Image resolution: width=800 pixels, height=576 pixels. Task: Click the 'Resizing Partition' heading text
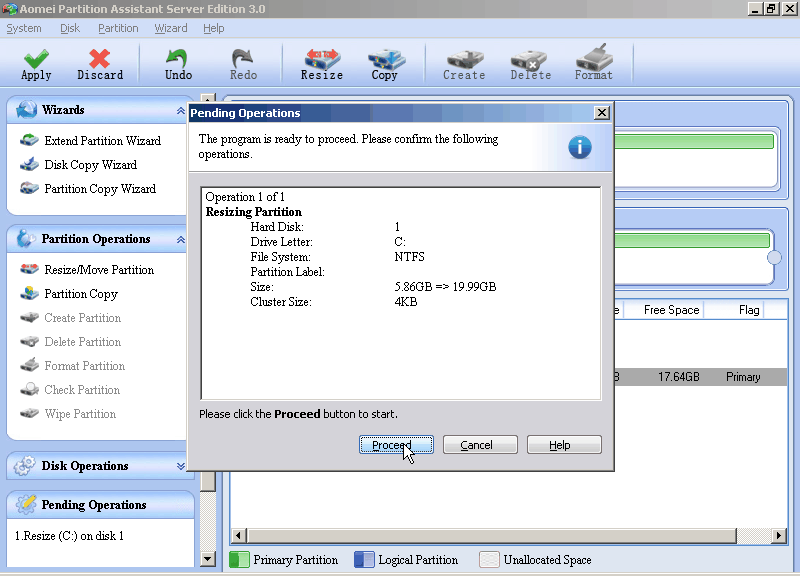[253, 212]
